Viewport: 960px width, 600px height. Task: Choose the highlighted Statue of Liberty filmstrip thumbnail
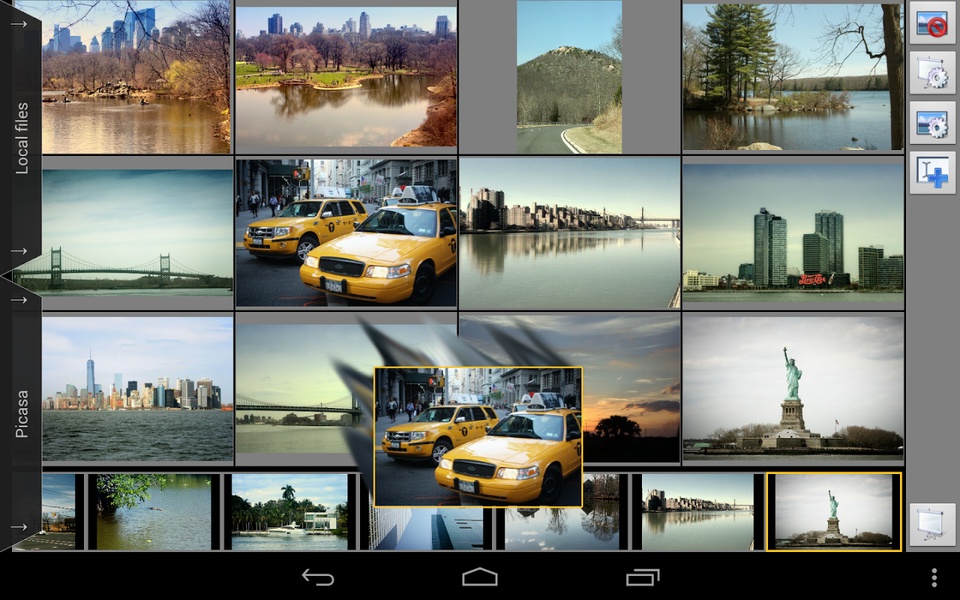pyautogui.click(x=834, y=512)
